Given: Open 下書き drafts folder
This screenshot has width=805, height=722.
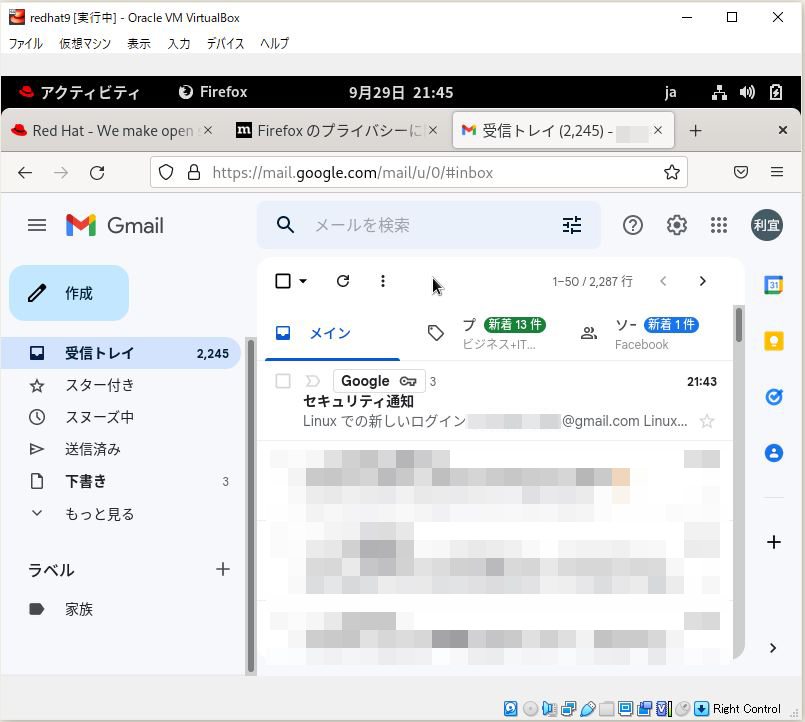Looking at the screenshot, I should tap(121, 481).
